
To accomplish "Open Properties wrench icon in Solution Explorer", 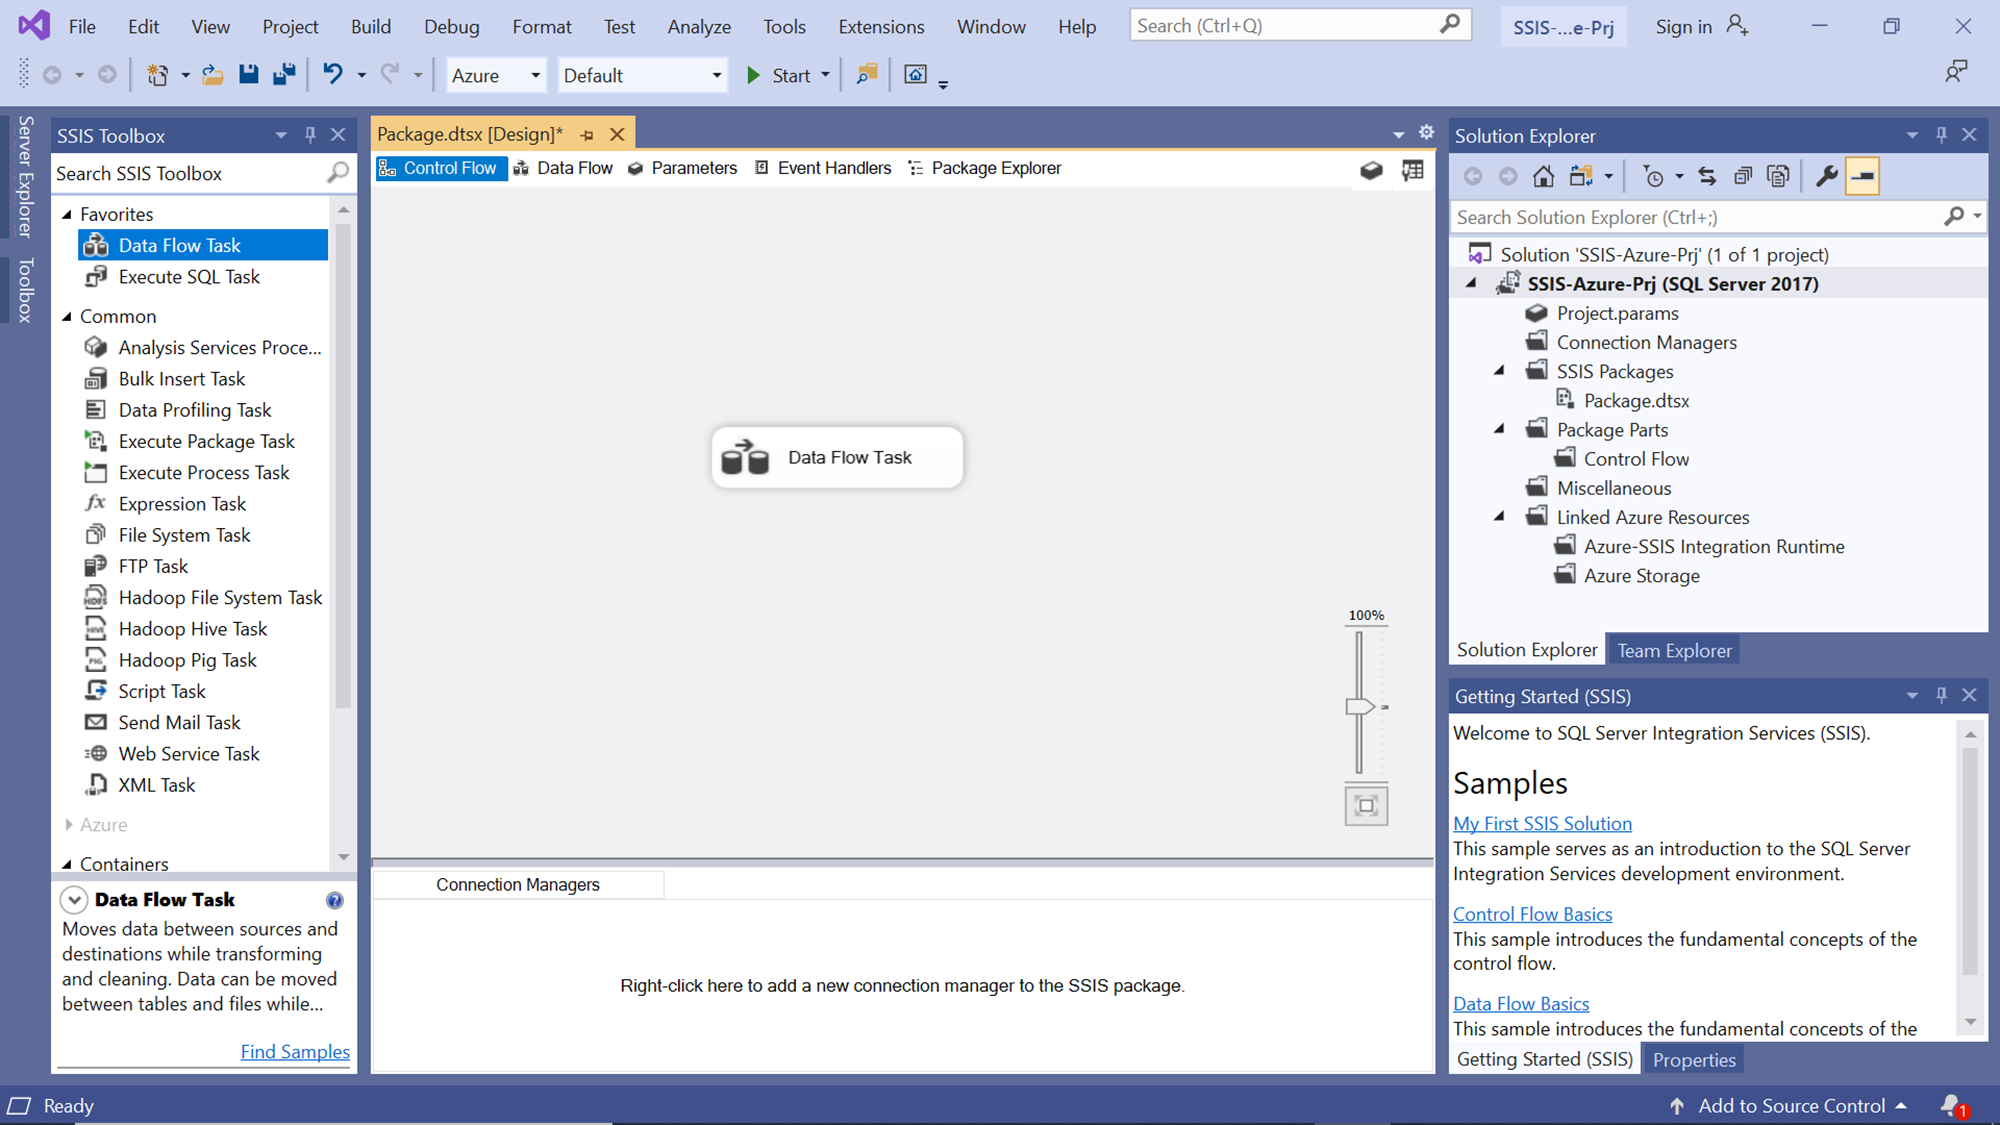I will 1826,177.
